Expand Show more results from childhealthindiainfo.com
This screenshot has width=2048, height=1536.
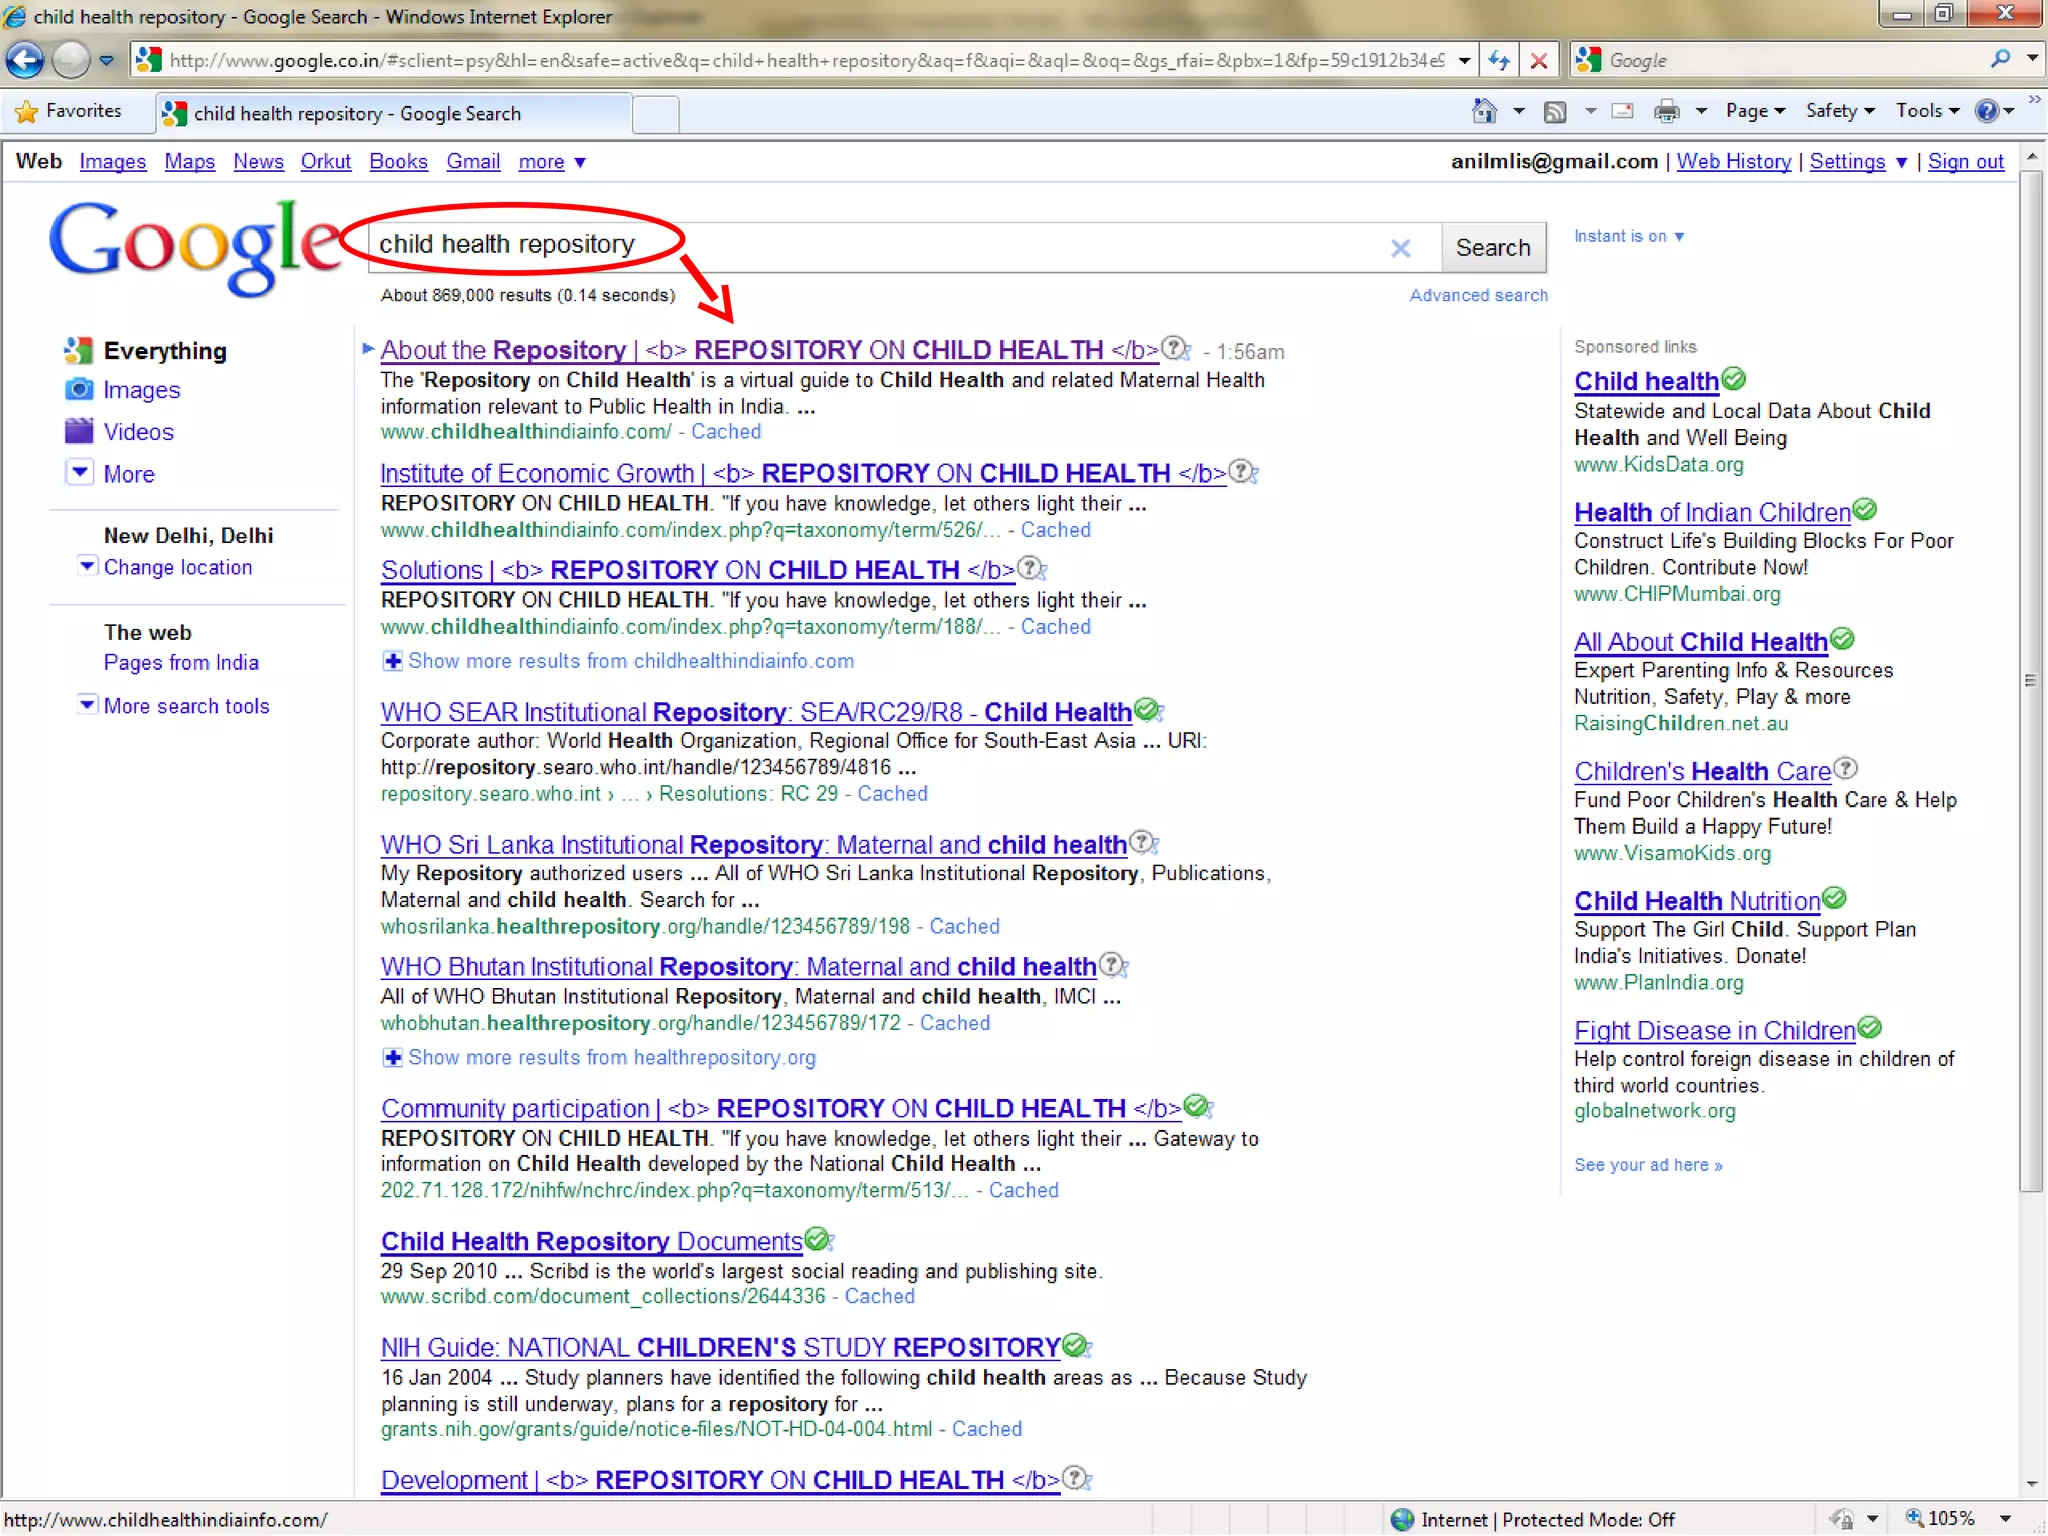point(630,661)
